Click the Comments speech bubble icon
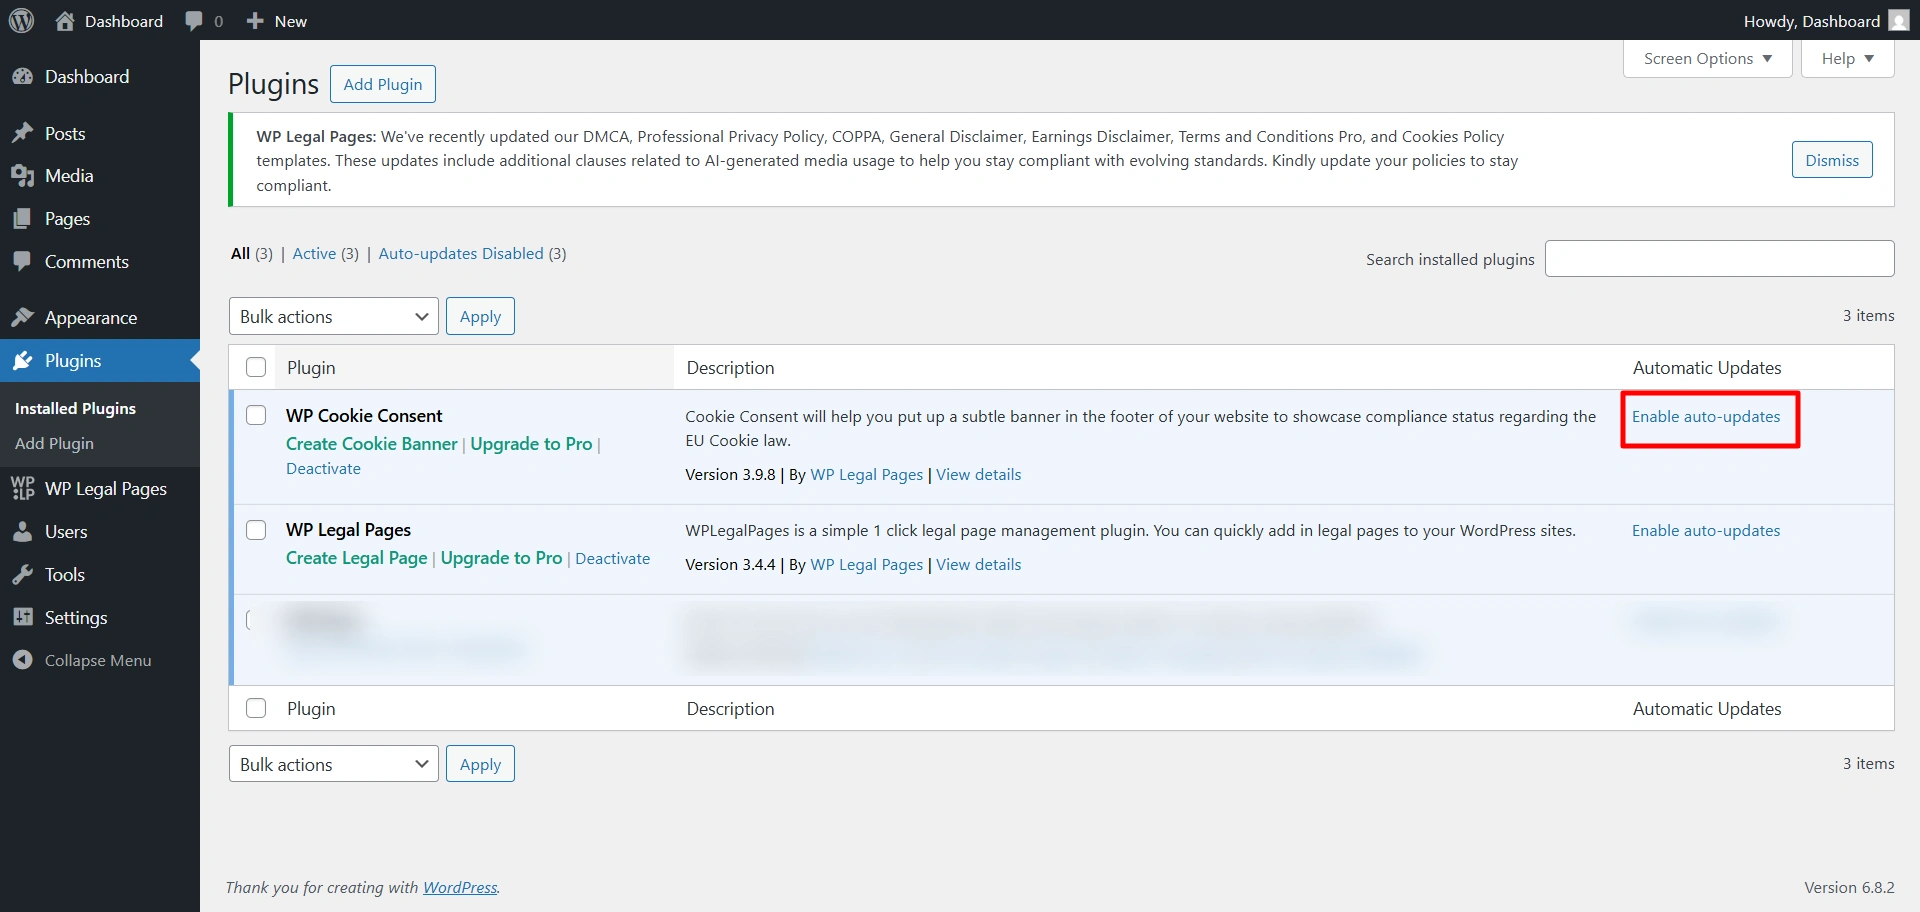1920x912 pixels. coord(23,261)
